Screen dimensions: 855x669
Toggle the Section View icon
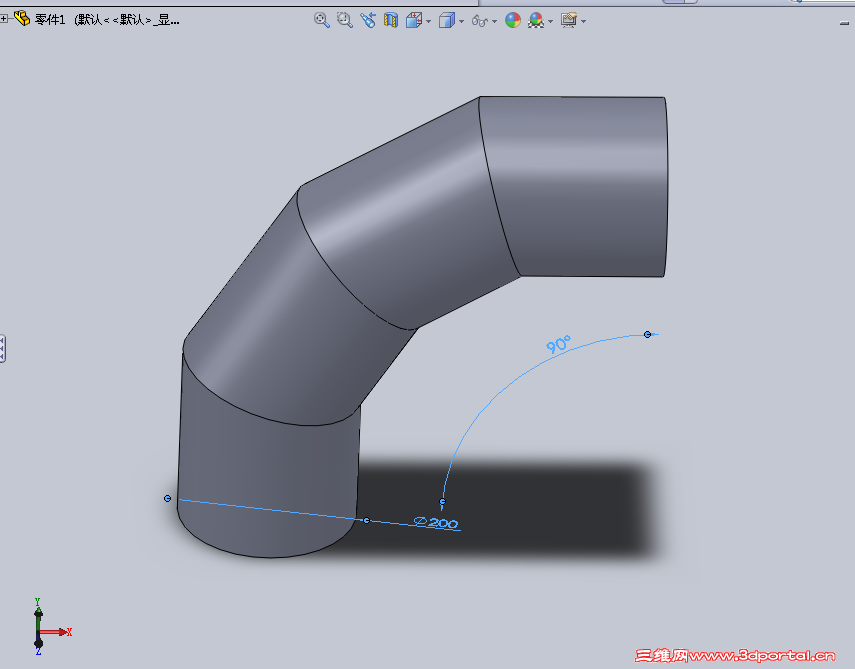(390, 20)
